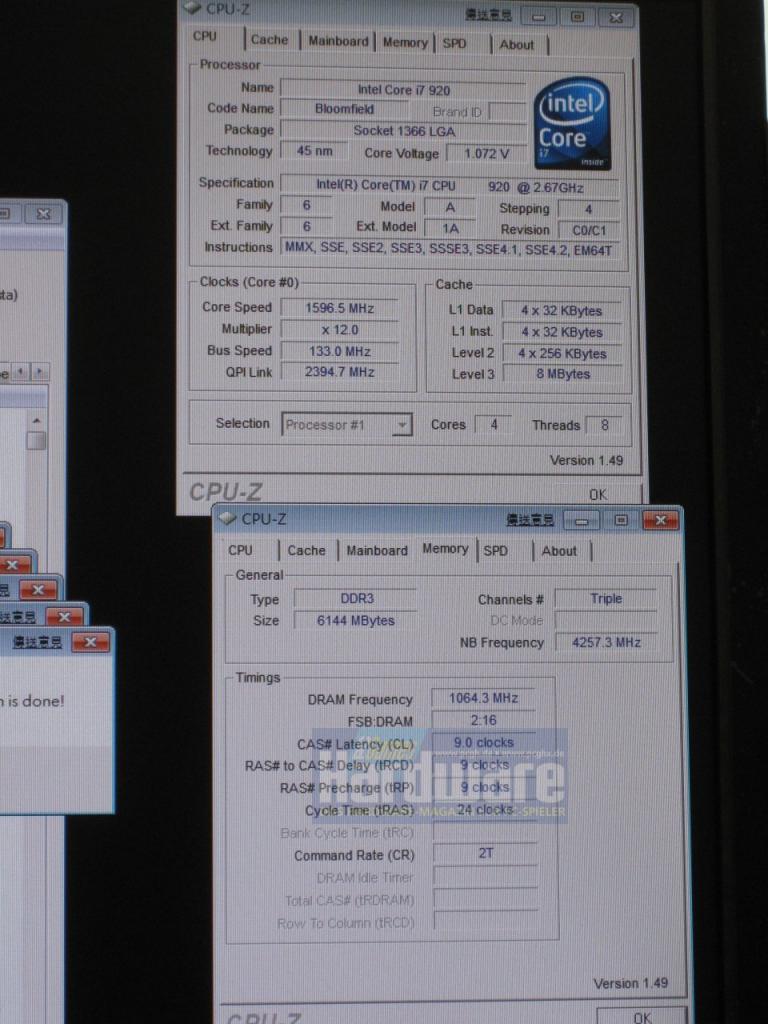Switch to the CPU tab in the lower CPU-Z window

point(240,550)
